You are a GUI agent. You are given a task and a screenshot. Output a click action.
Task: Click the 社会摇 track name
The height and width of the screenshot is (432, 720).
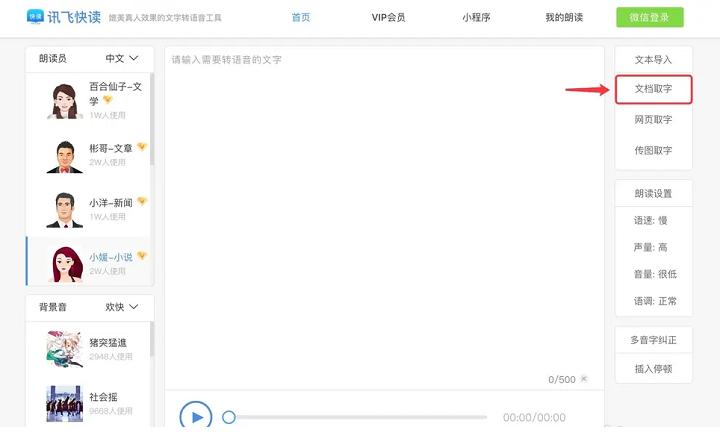point(103,397)
